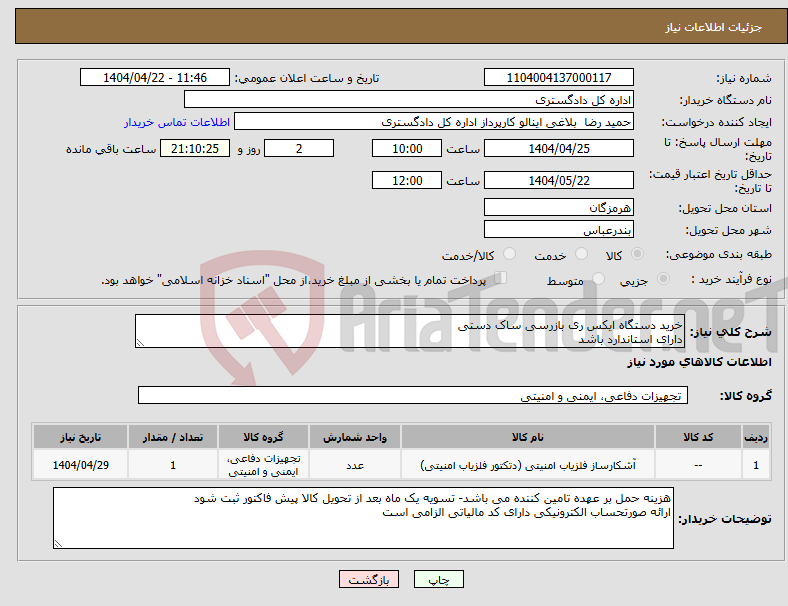
Task: Click the جزئیات اطلاعات نیاز page header
Action: click(x=713, y=27)
